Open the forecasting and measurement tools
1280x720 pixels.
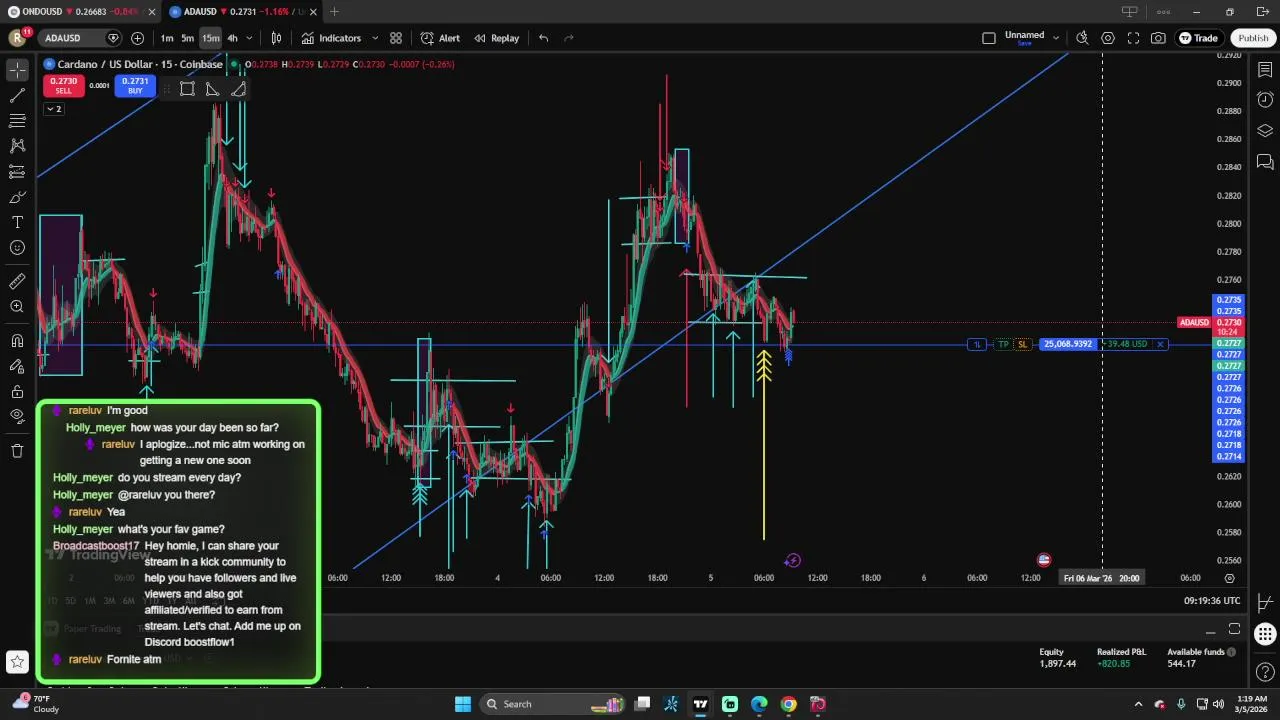pyautogui.click(x=17, y=172)
